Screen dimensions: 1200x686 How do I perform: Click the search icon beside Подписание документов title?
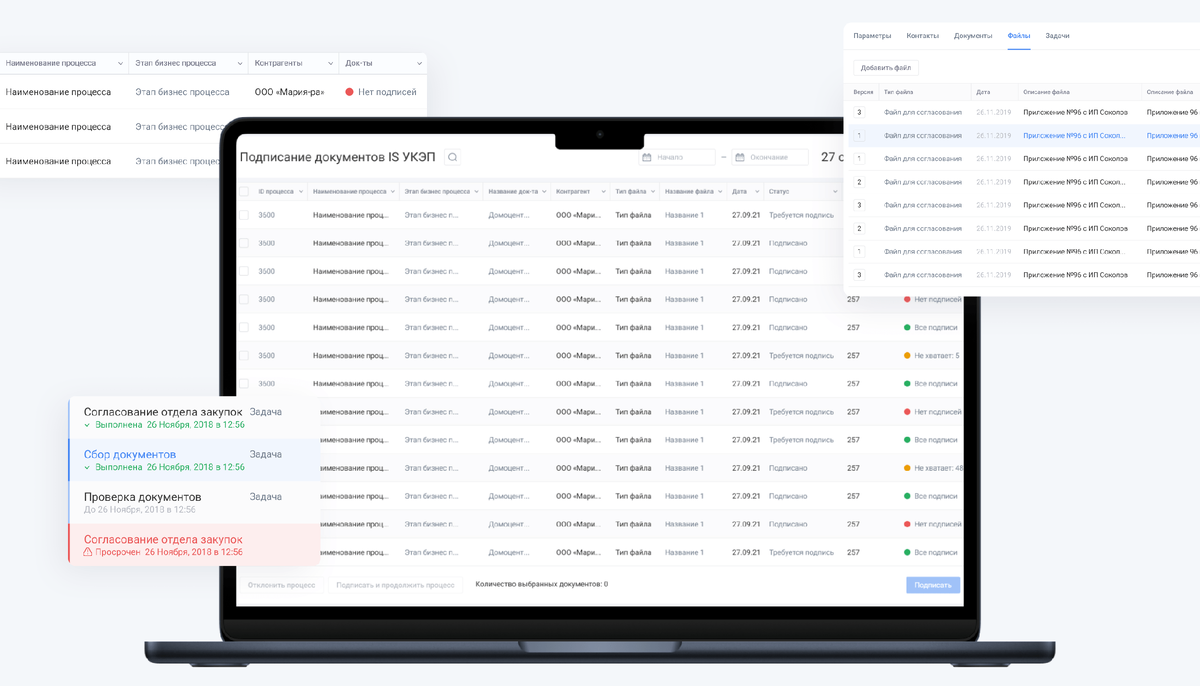coord(453,157)
